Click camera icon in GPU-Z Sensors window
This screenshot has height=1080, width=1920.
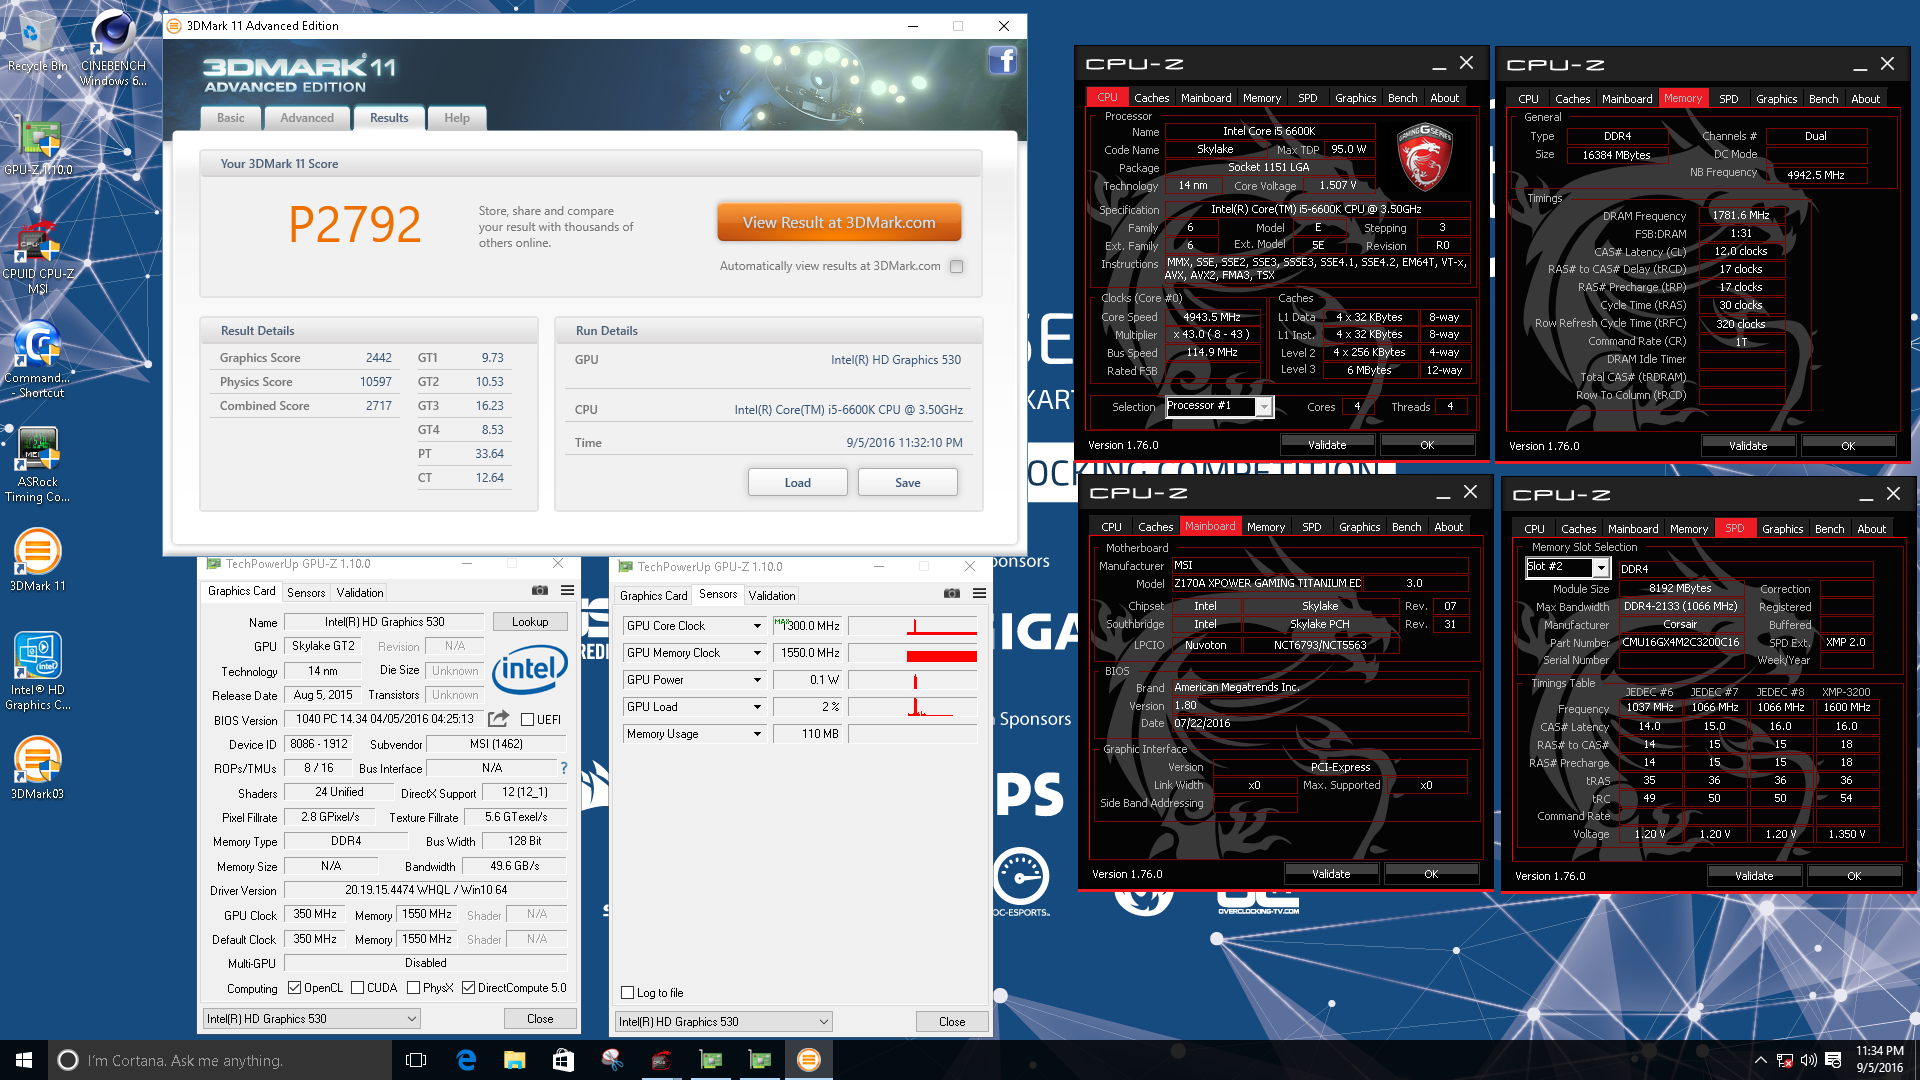point(951,594)
